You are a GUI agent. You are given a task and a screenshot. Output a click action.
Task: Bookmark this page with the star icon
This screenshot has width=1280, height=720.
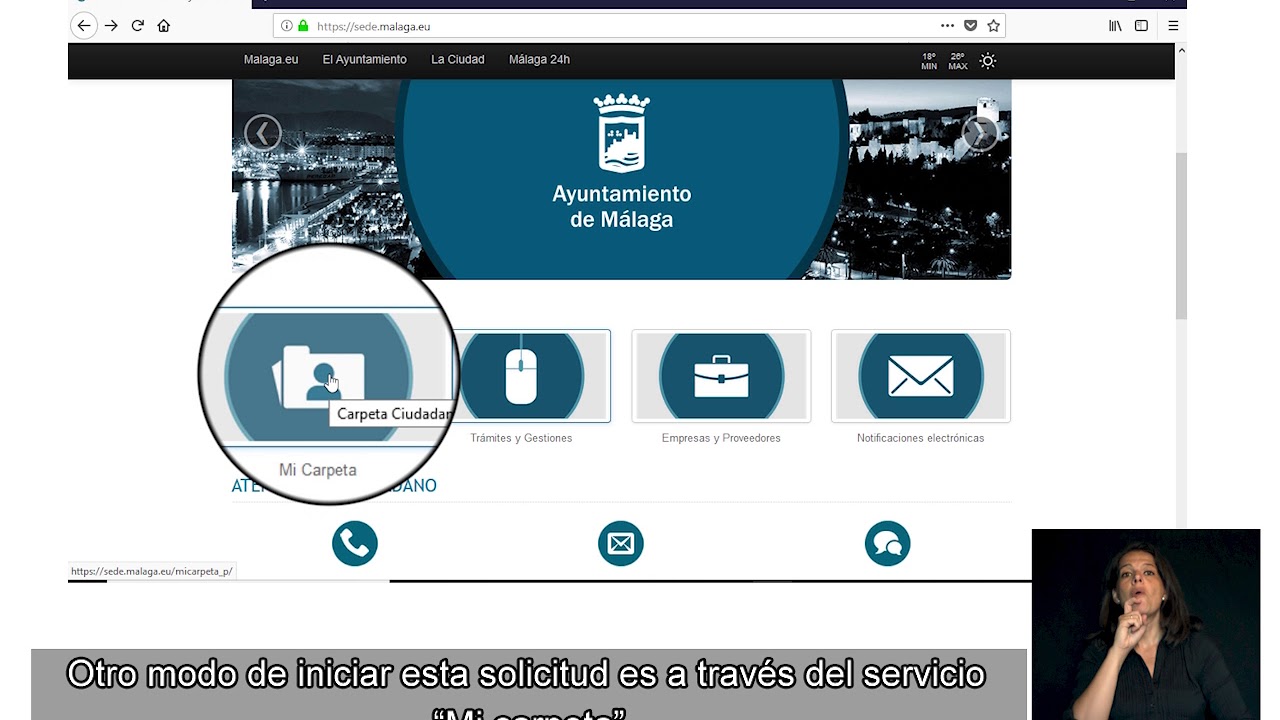coord(993,26)
